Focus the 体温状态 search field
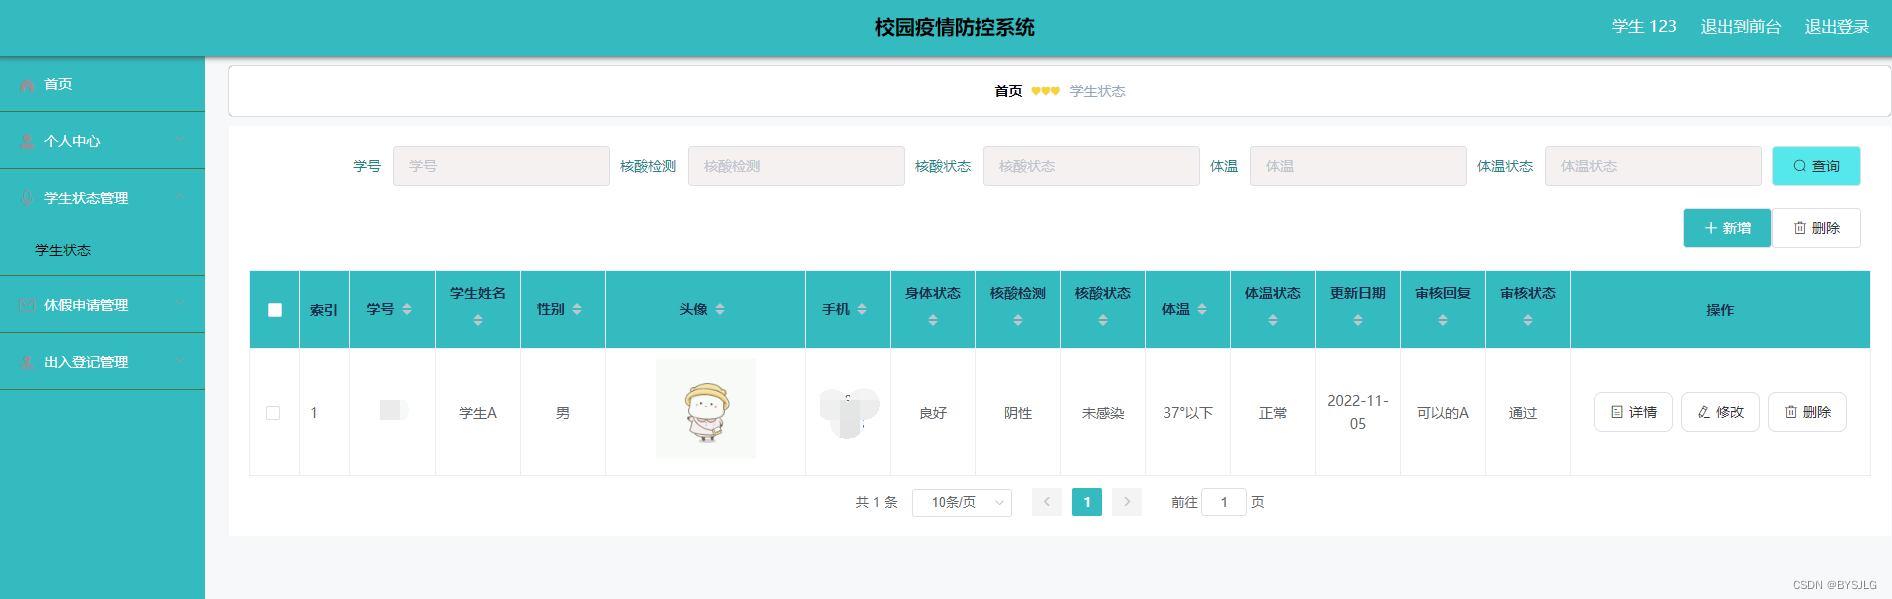The image size is (1892, 599). click(1653, 166)
